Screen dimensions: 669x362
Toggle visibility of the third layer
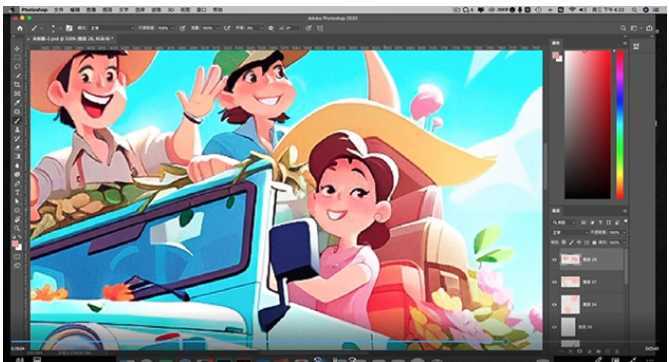click(554, 304)
